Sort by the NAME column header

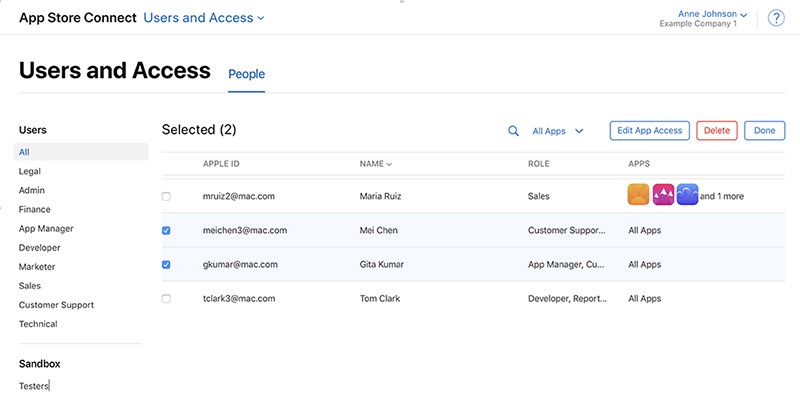point(376,164)
